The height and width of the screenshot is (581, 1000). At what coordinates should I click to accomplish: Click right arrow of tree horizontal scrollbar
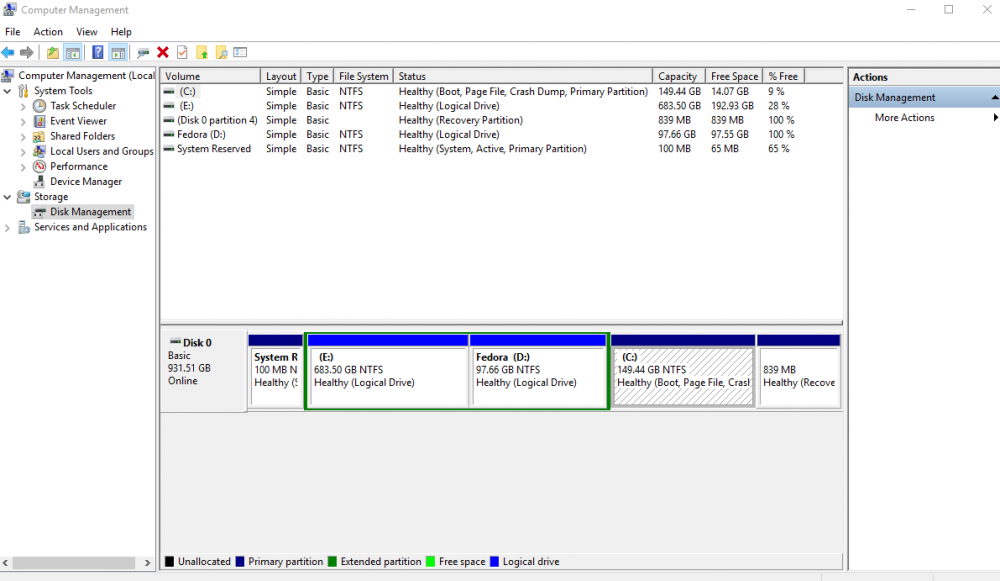click(x=147, y=563)
